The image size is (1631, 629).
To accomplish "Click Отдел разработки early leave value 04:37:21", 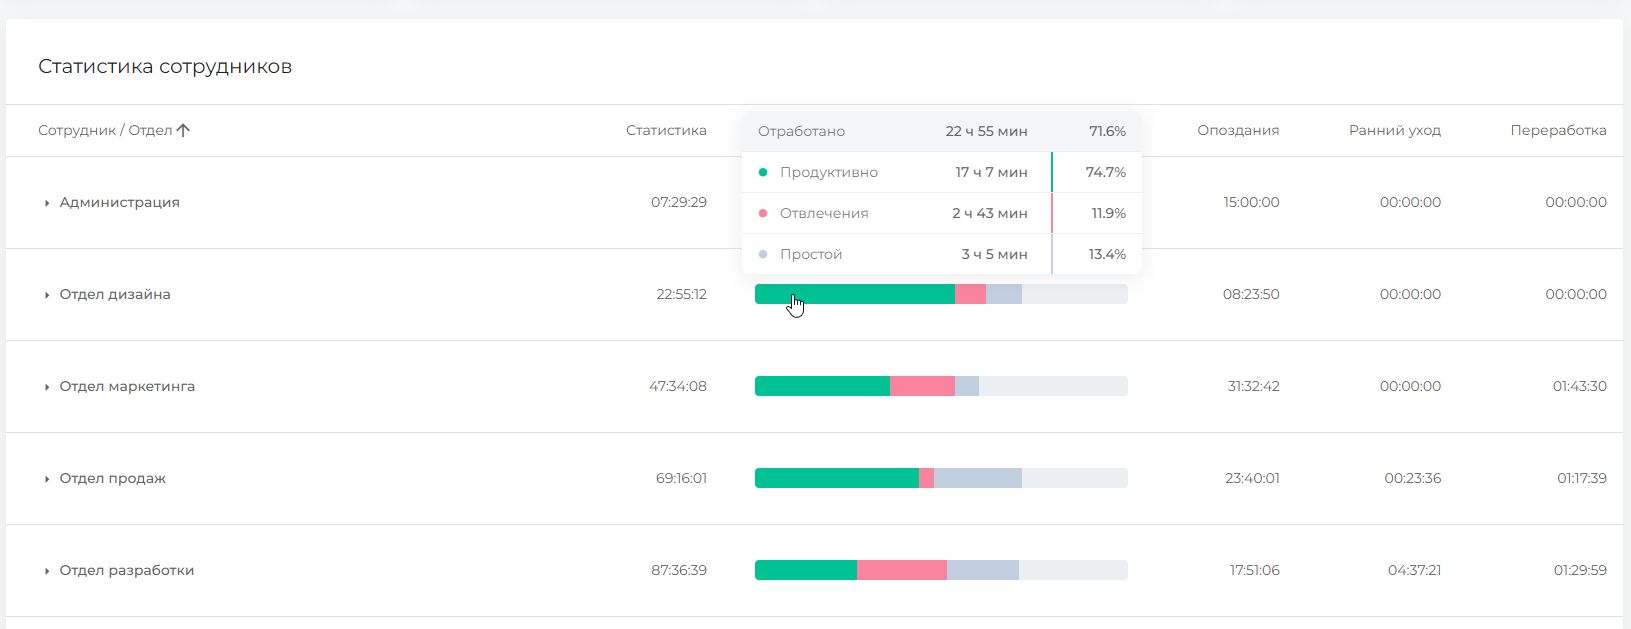I will tap(1414, 570).
